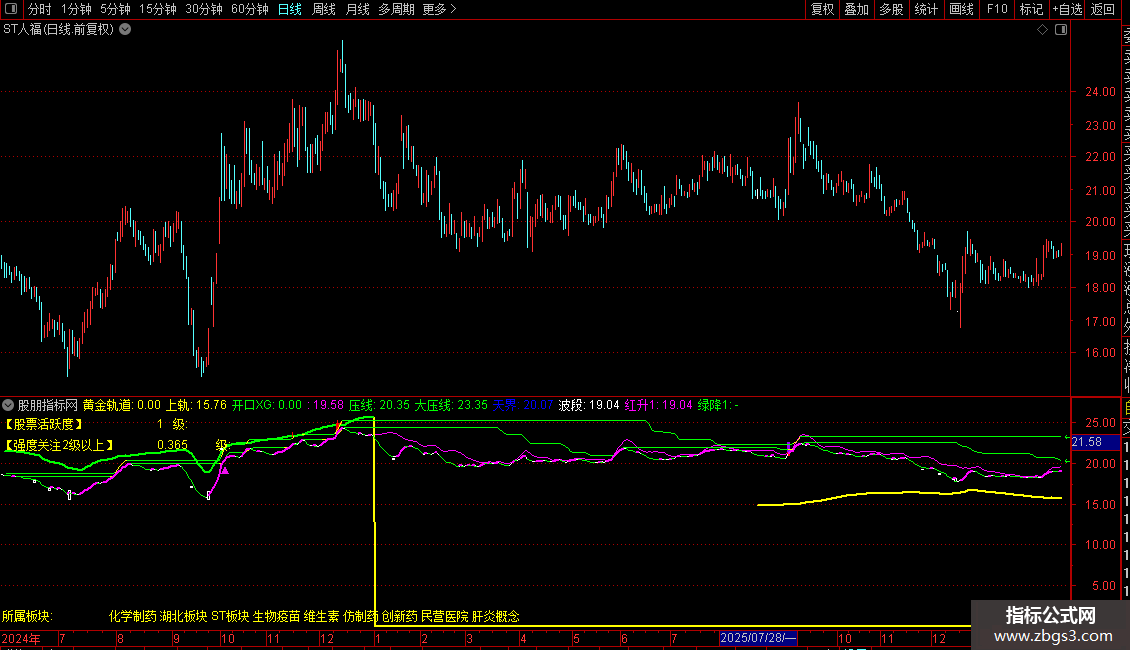Expand the 更多 periods menu

tap(440, 9)
